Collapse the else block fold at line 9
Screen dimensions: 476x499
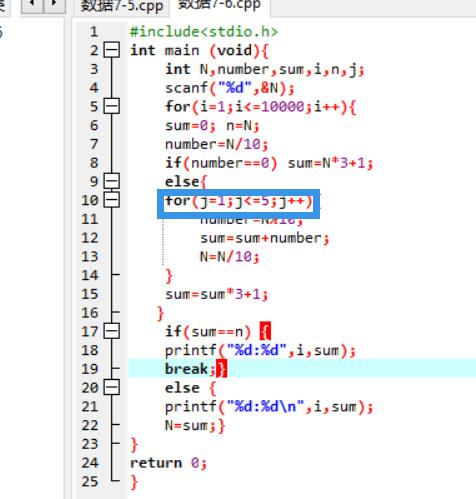click(x=111, y=181)
